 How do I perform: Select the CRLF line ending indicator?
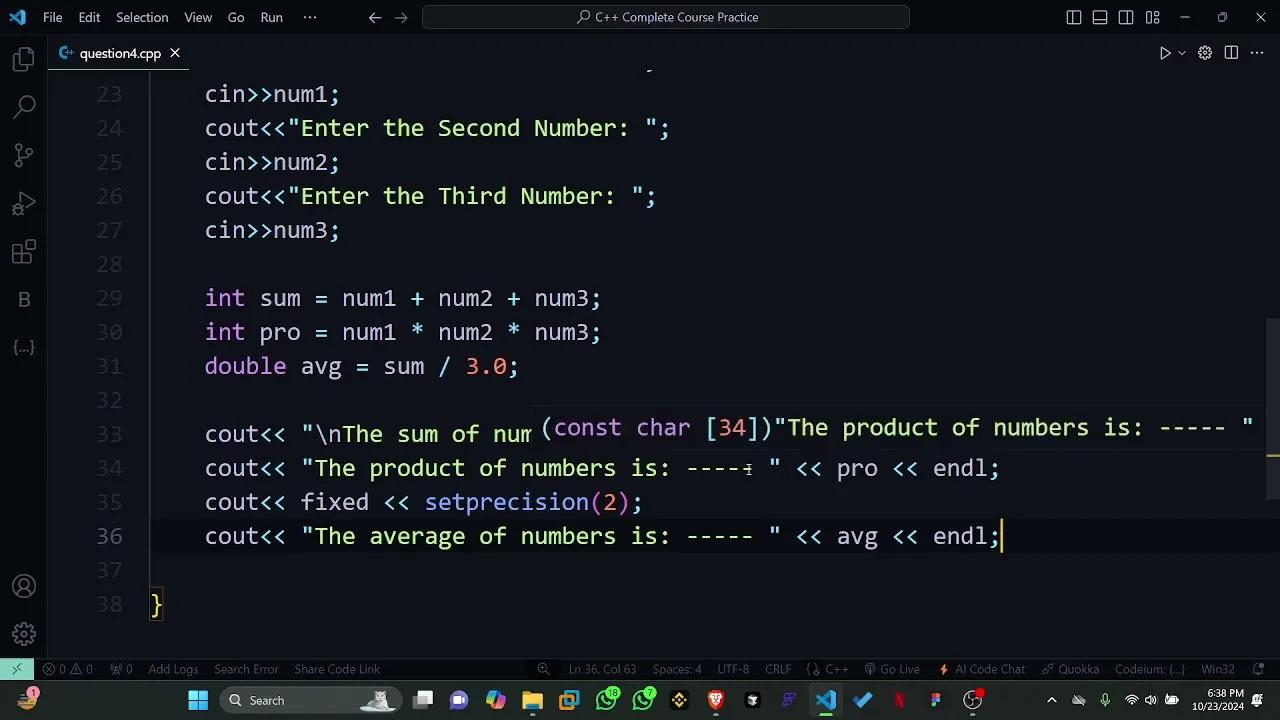(x=777, y=669)
